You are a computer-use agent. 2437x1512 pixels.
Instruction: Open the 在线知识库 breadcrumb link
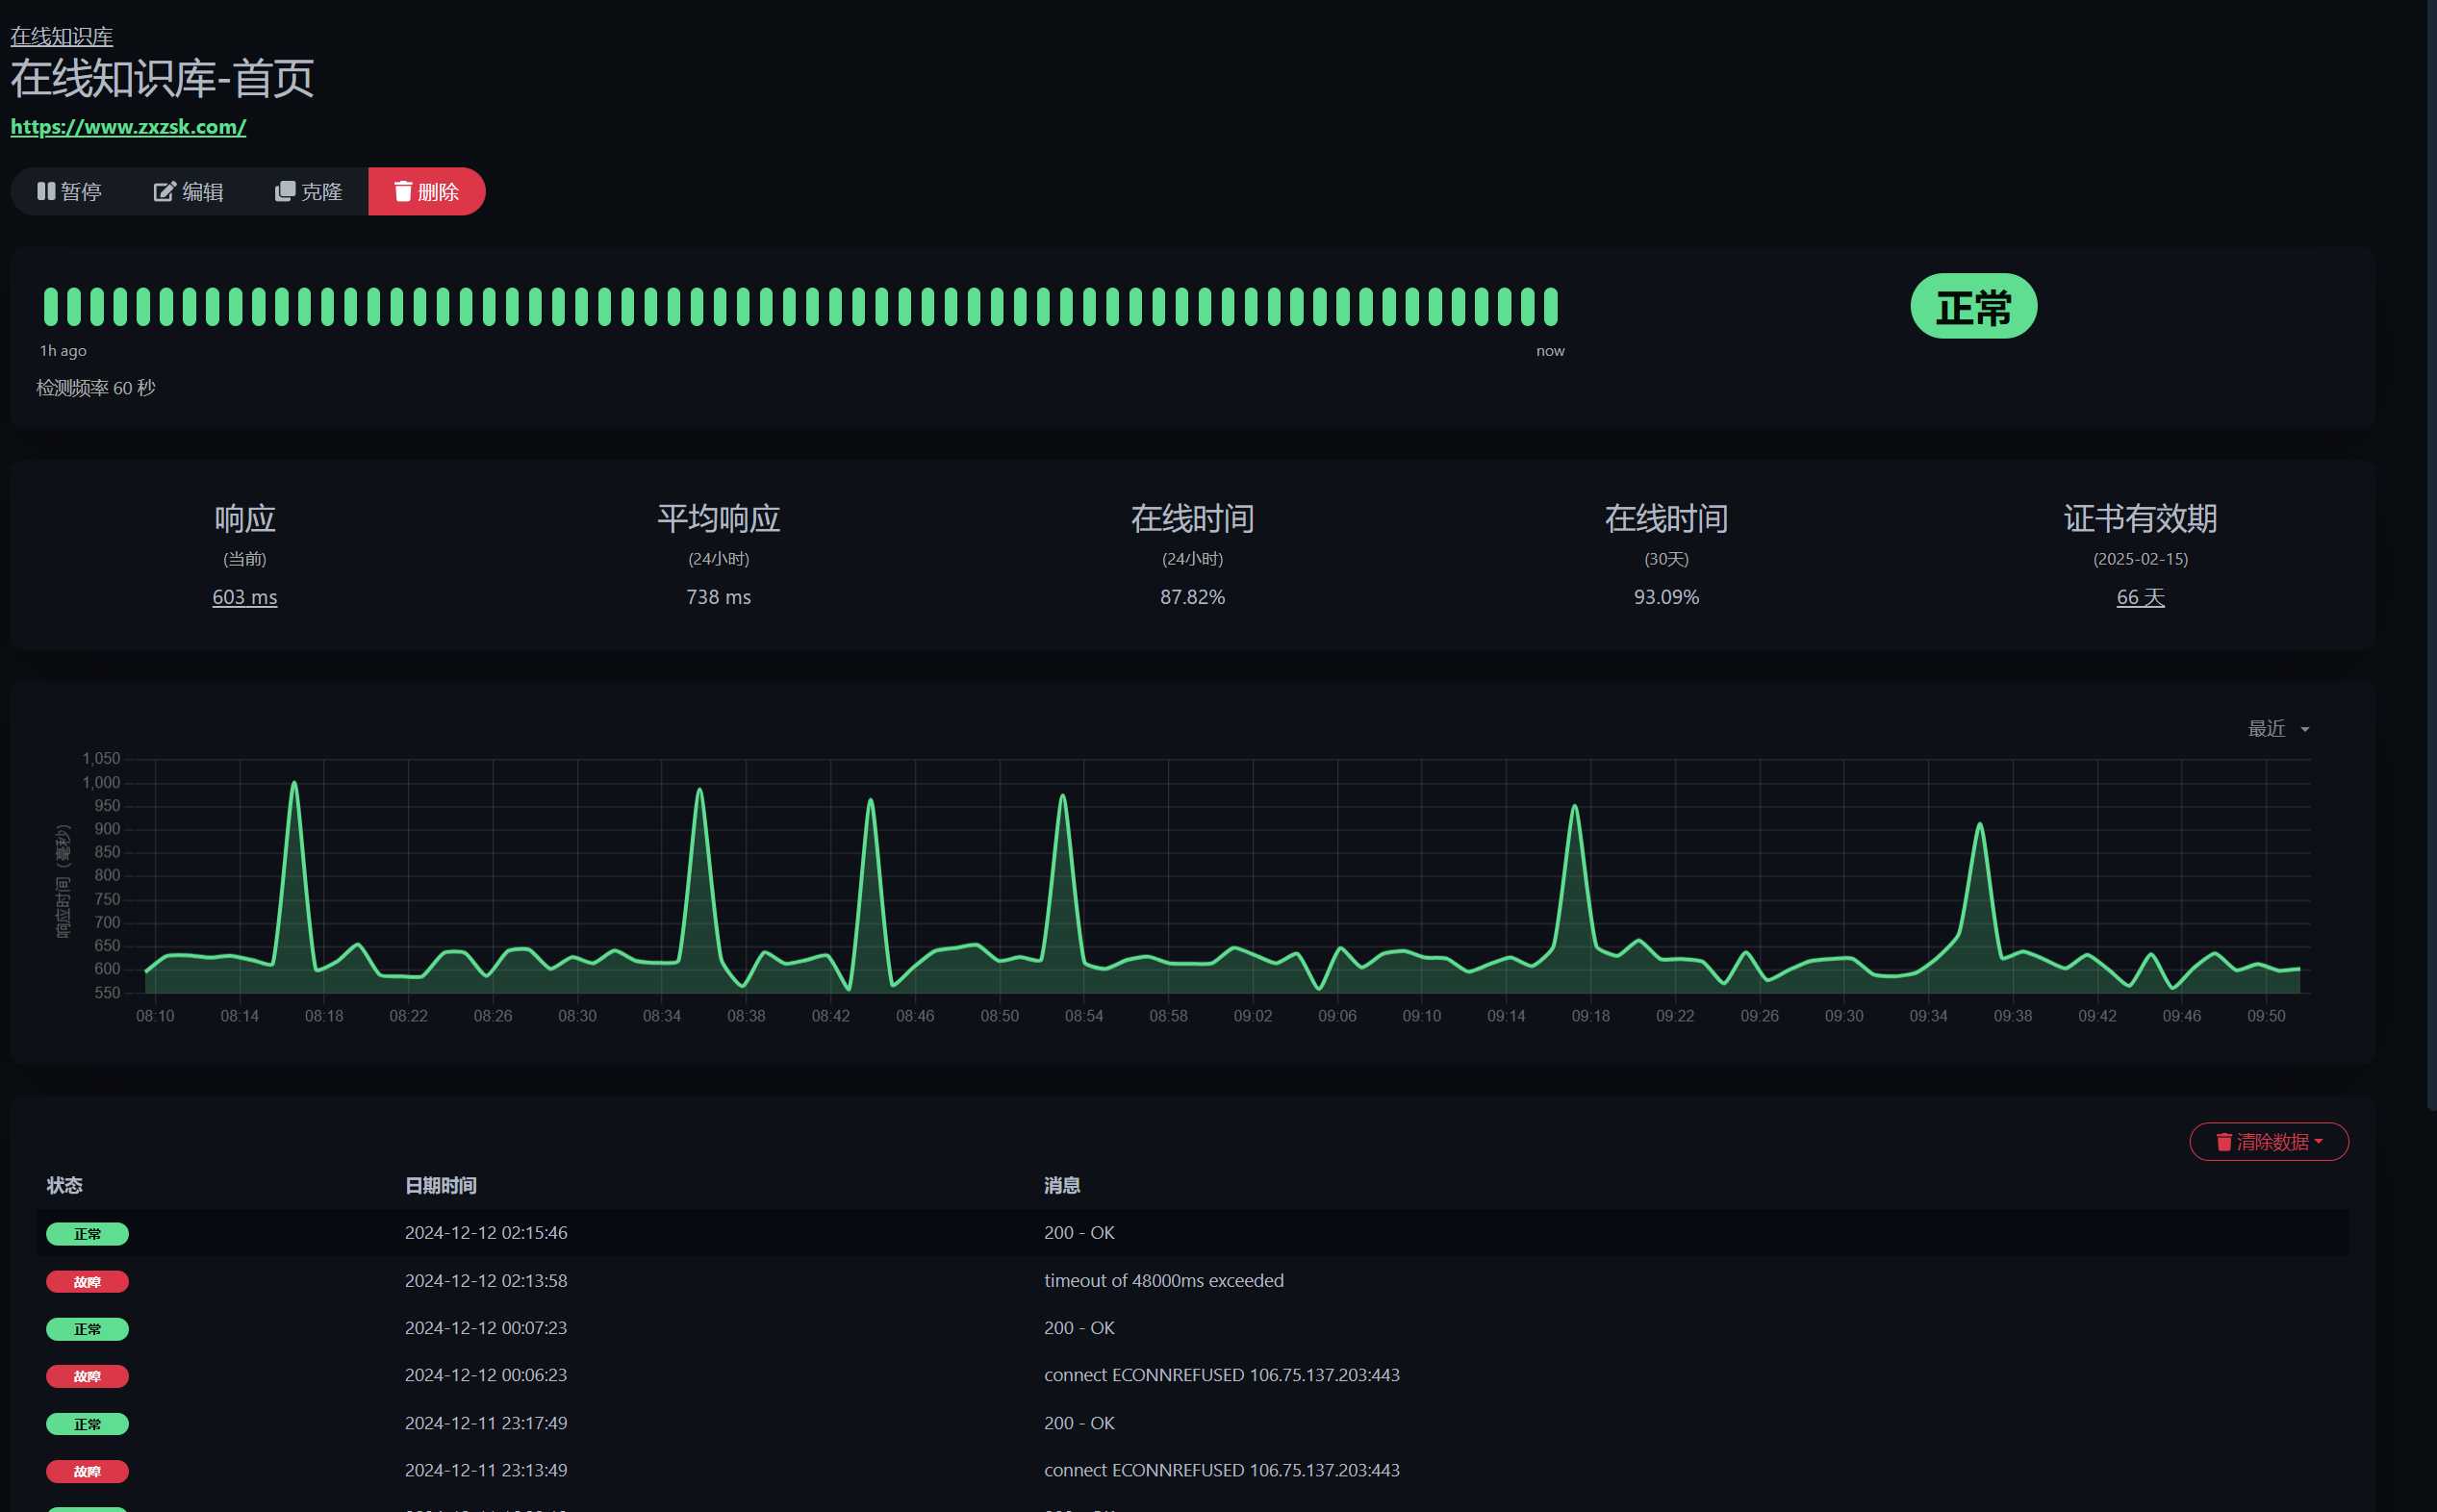61,36
